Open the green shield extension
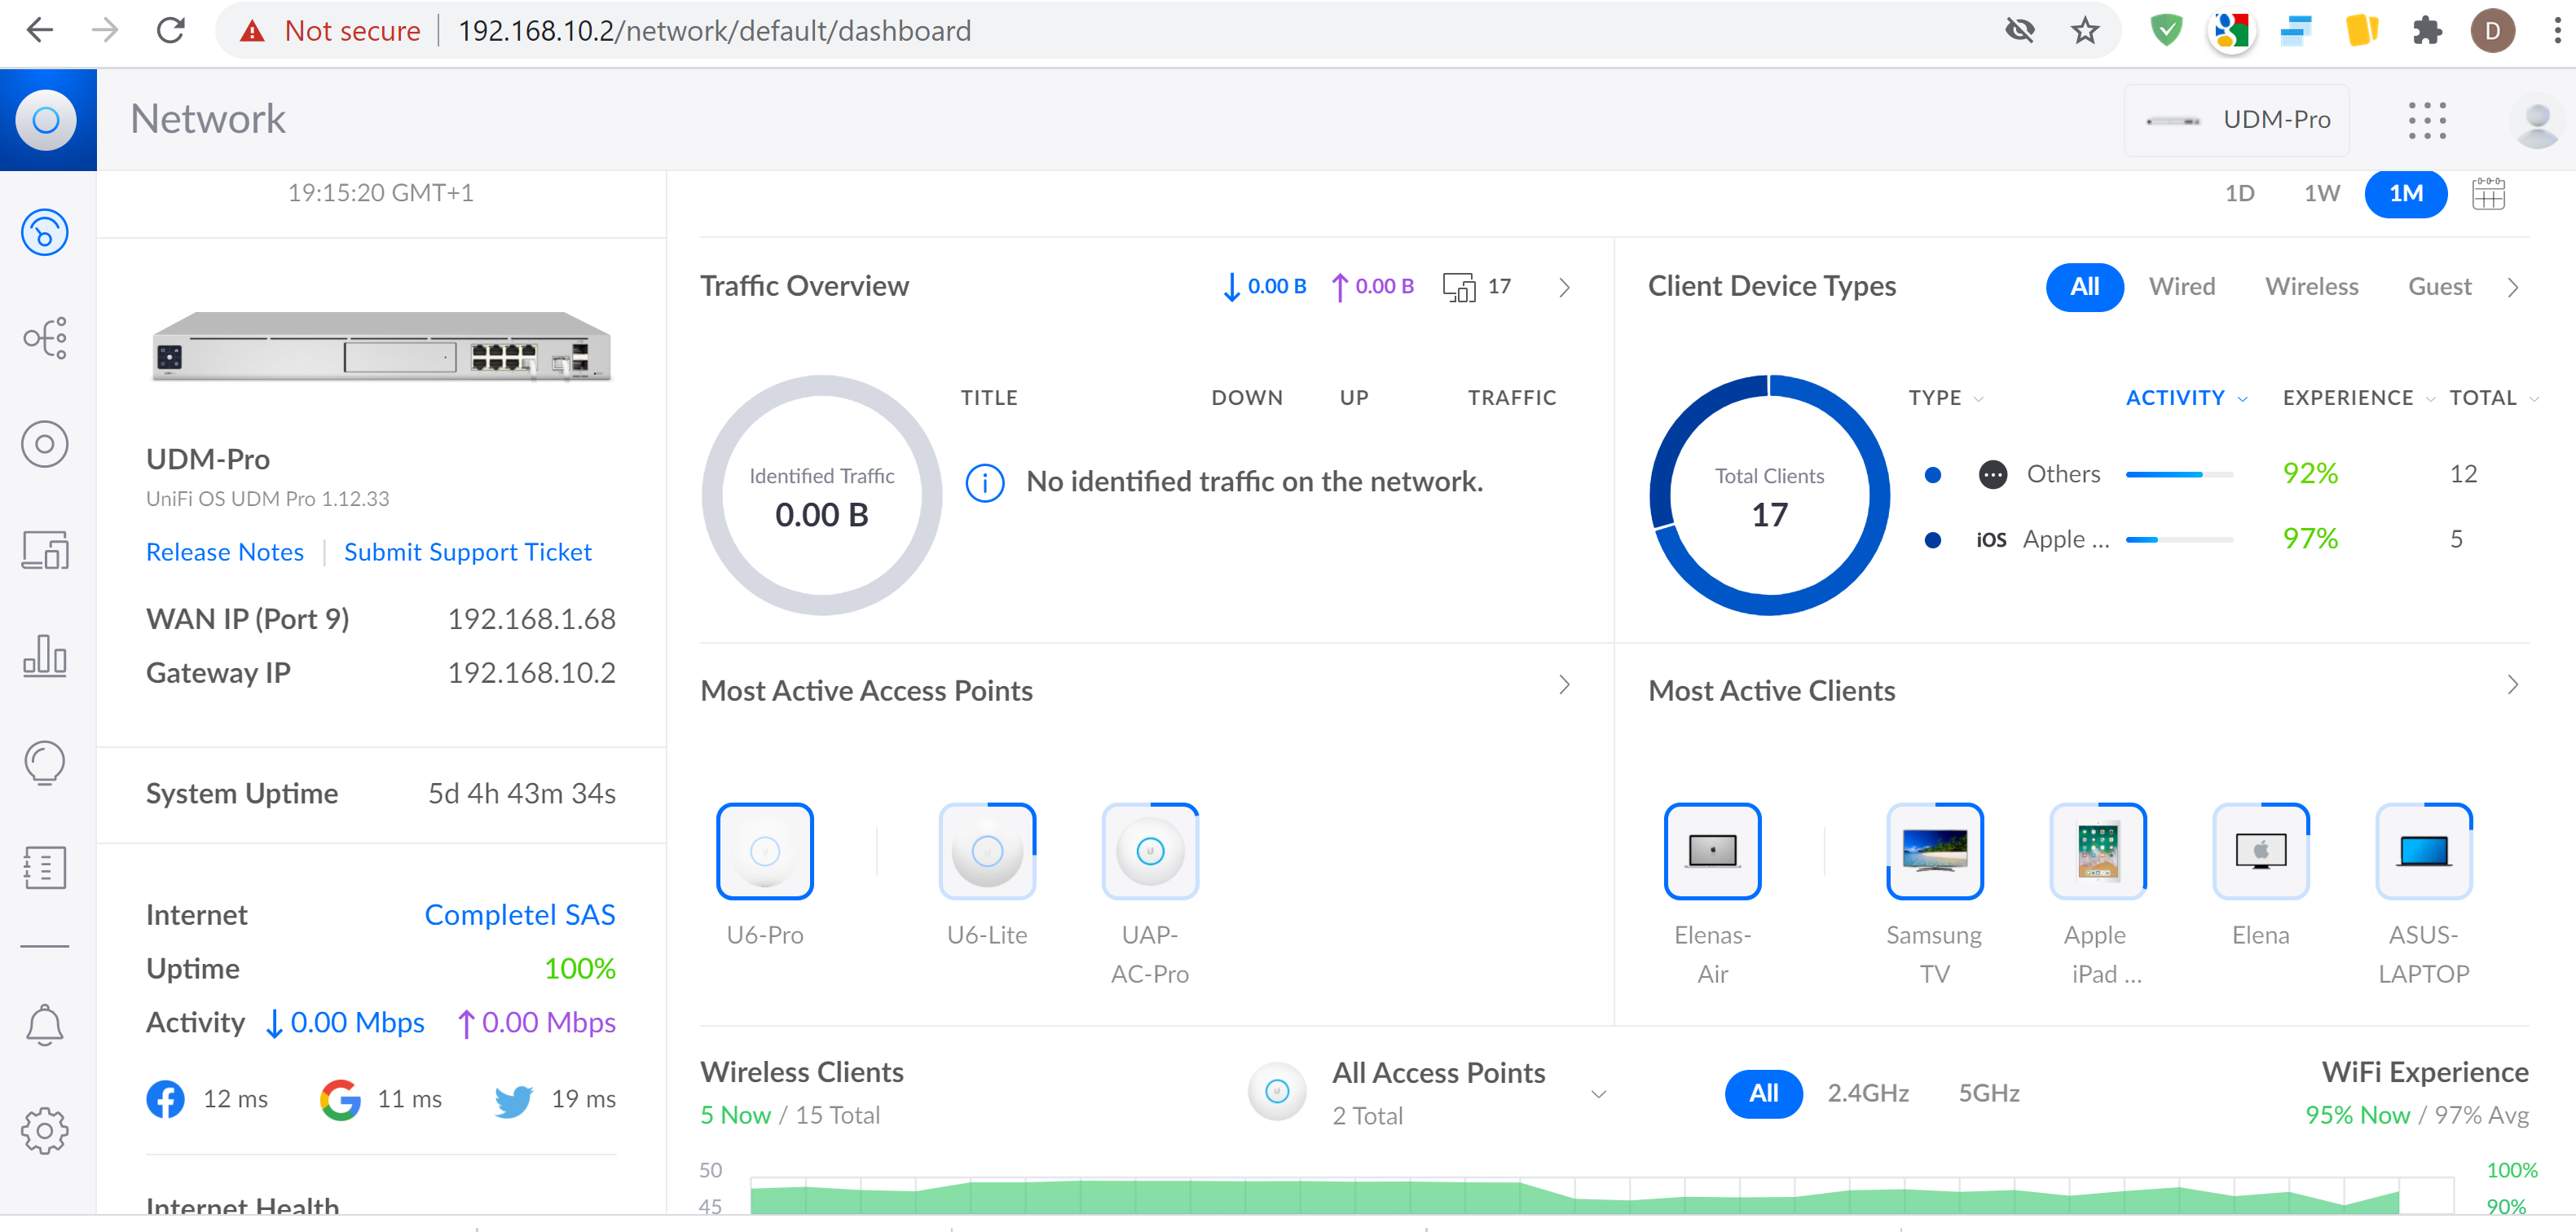Viewport: 2576px width, 1232px height. 2166,31
